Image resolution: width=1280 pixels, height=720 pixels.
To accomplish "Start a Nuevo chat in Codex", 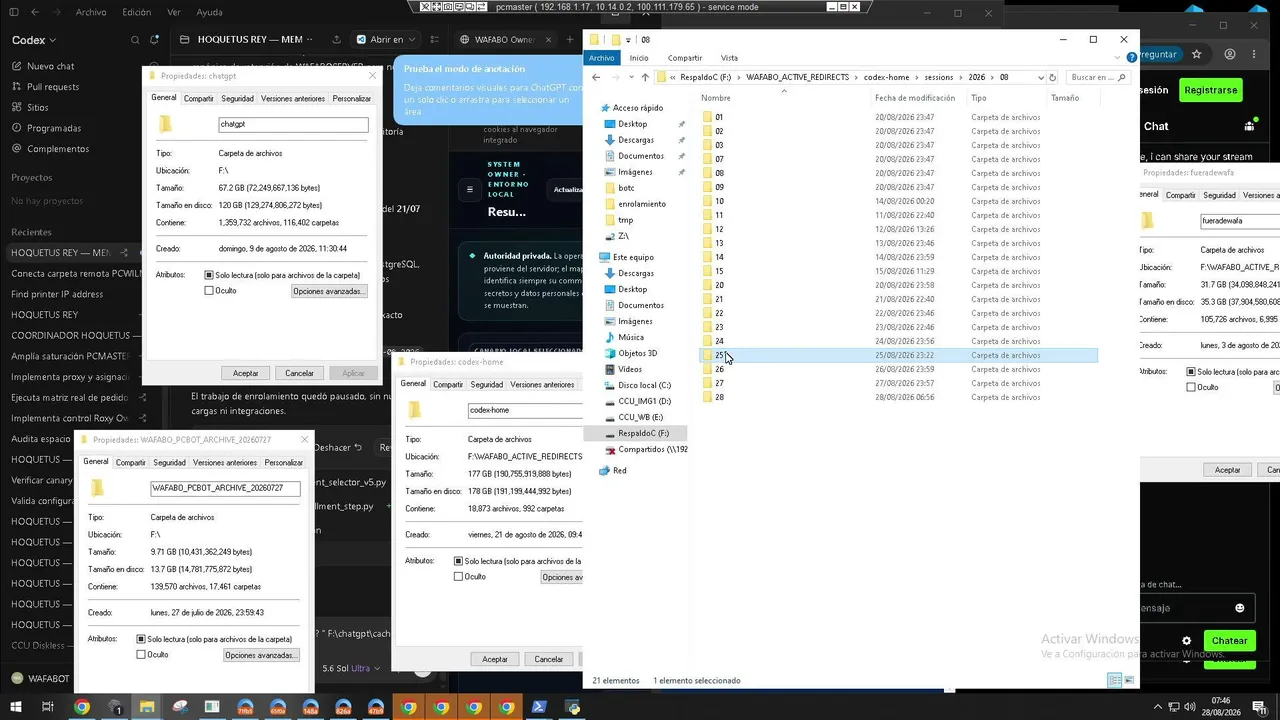I will click(51, 66).
